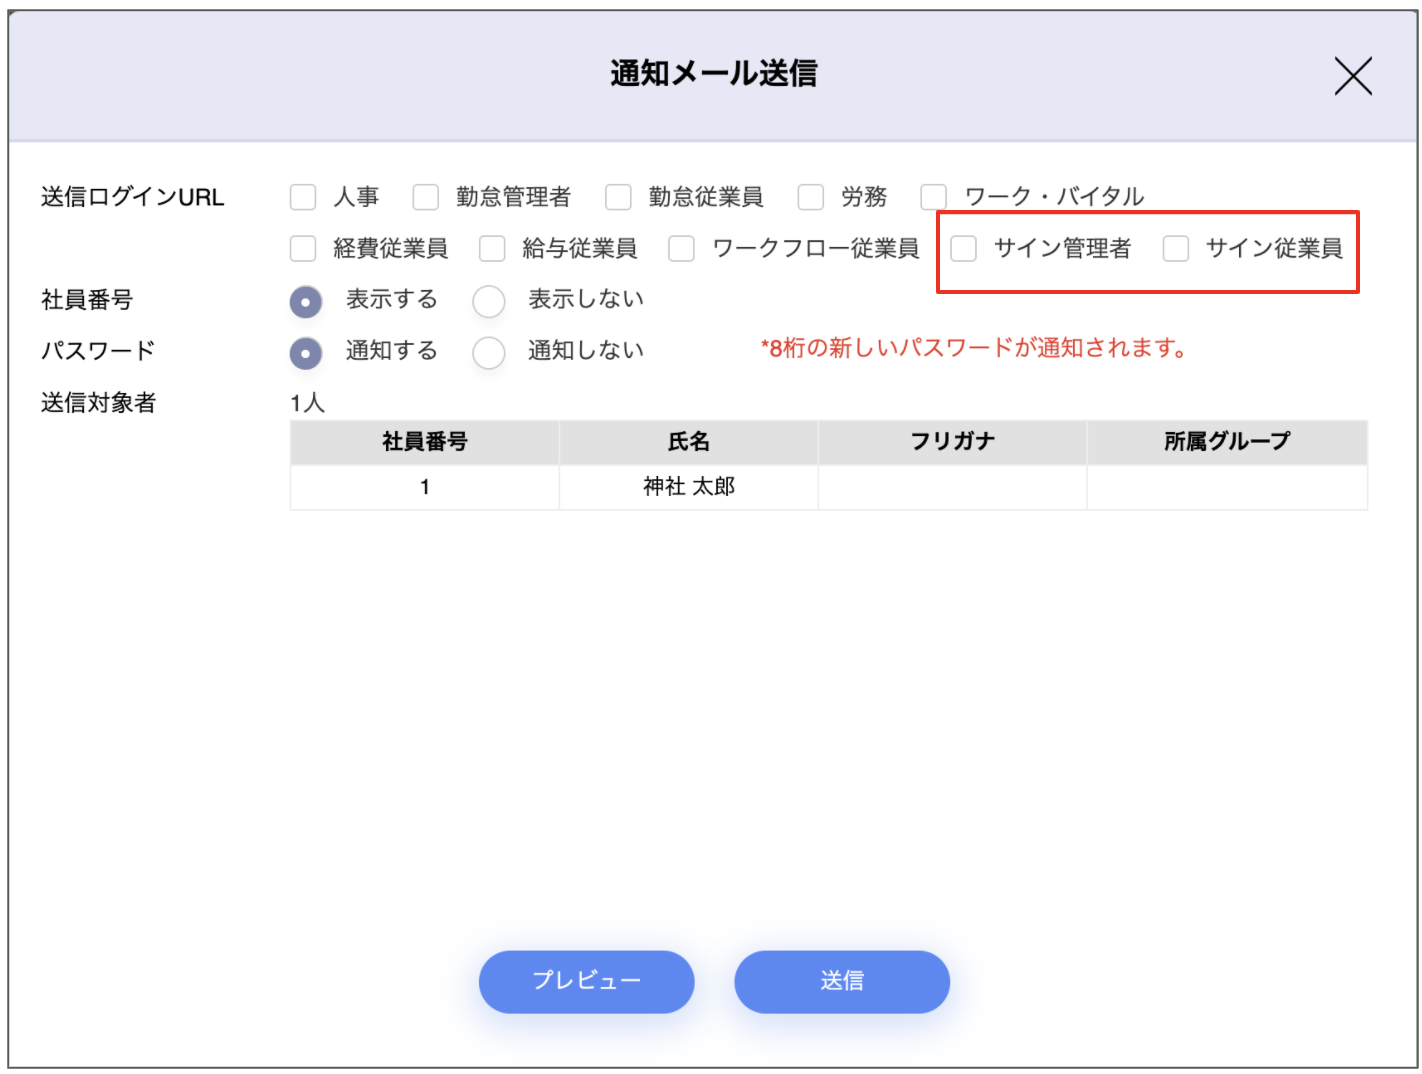This screenshot has width=1422, height=1074.
Task: Click the 氏名 column header
Action: pos(688,442)
